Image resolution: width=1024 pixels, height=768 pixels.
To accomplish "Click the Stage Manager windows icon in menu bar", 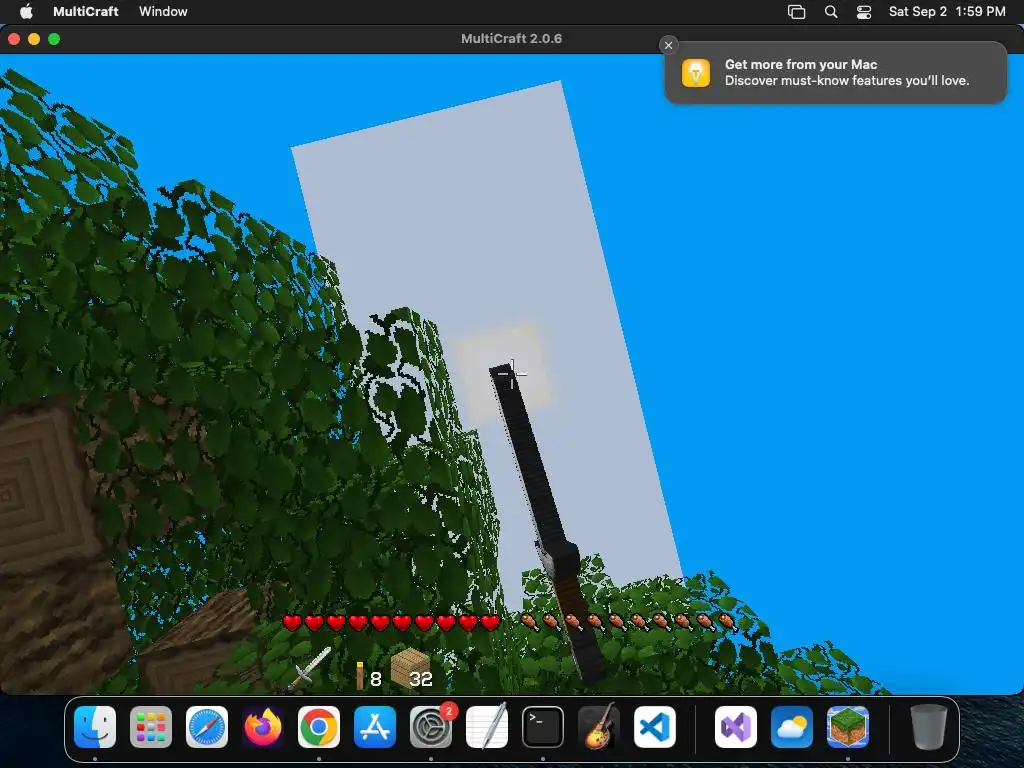I will click(797, 12).
